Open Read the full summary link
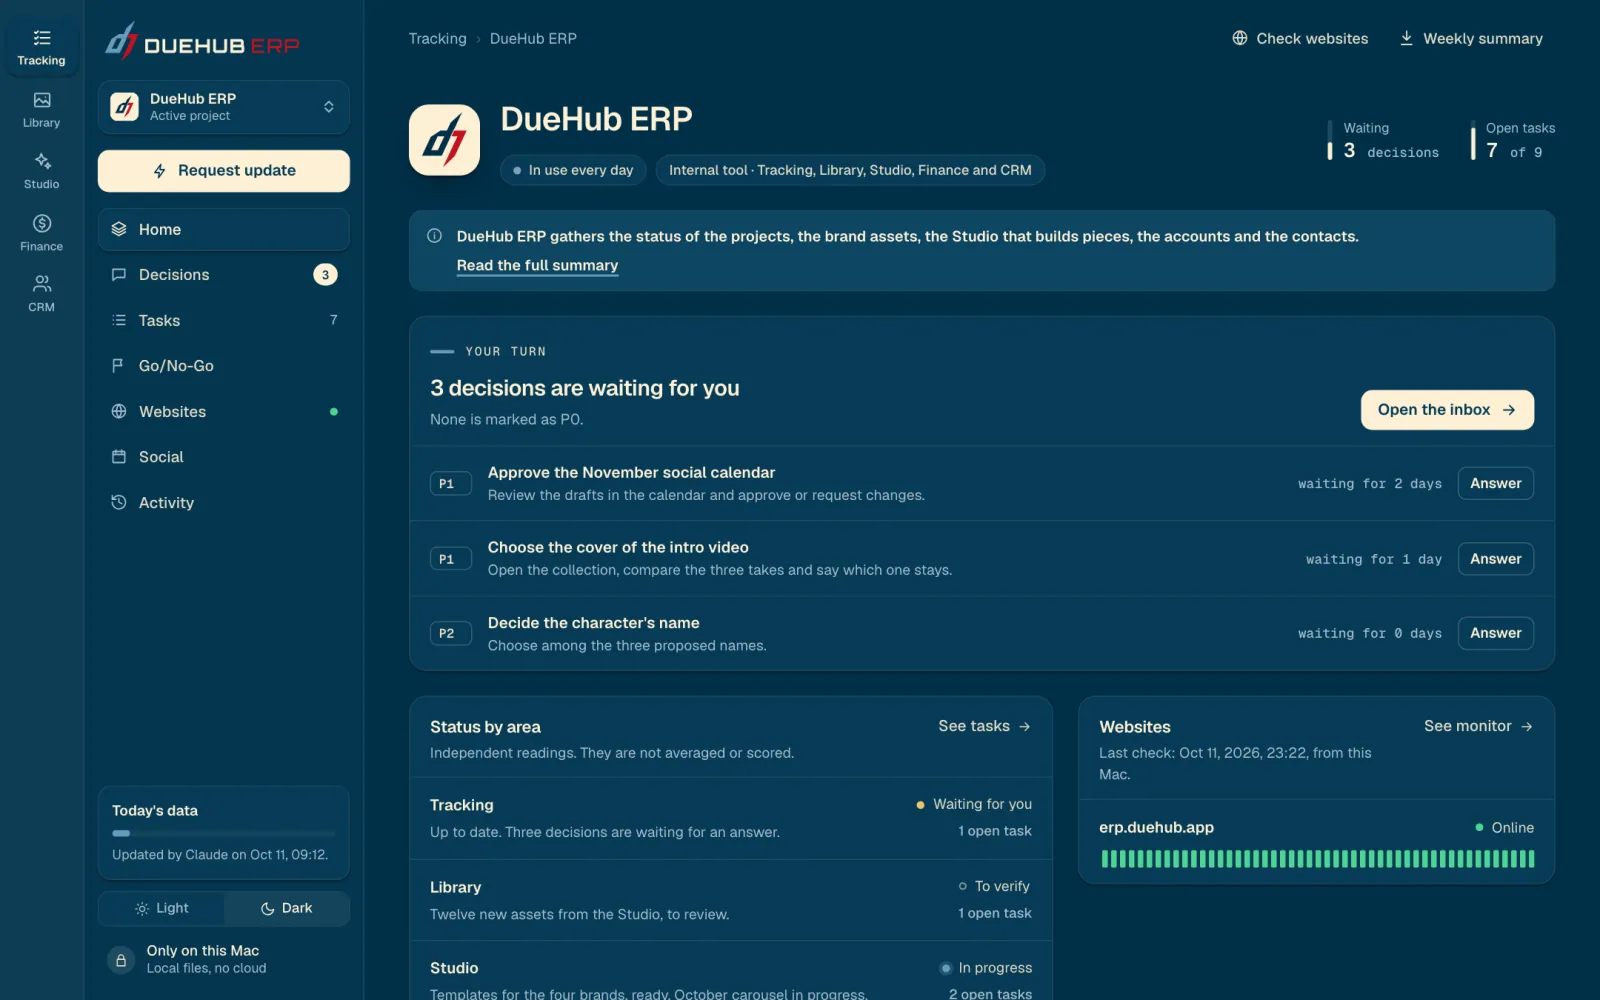This screenshot has height=1000, width=1600. point(537,265)
